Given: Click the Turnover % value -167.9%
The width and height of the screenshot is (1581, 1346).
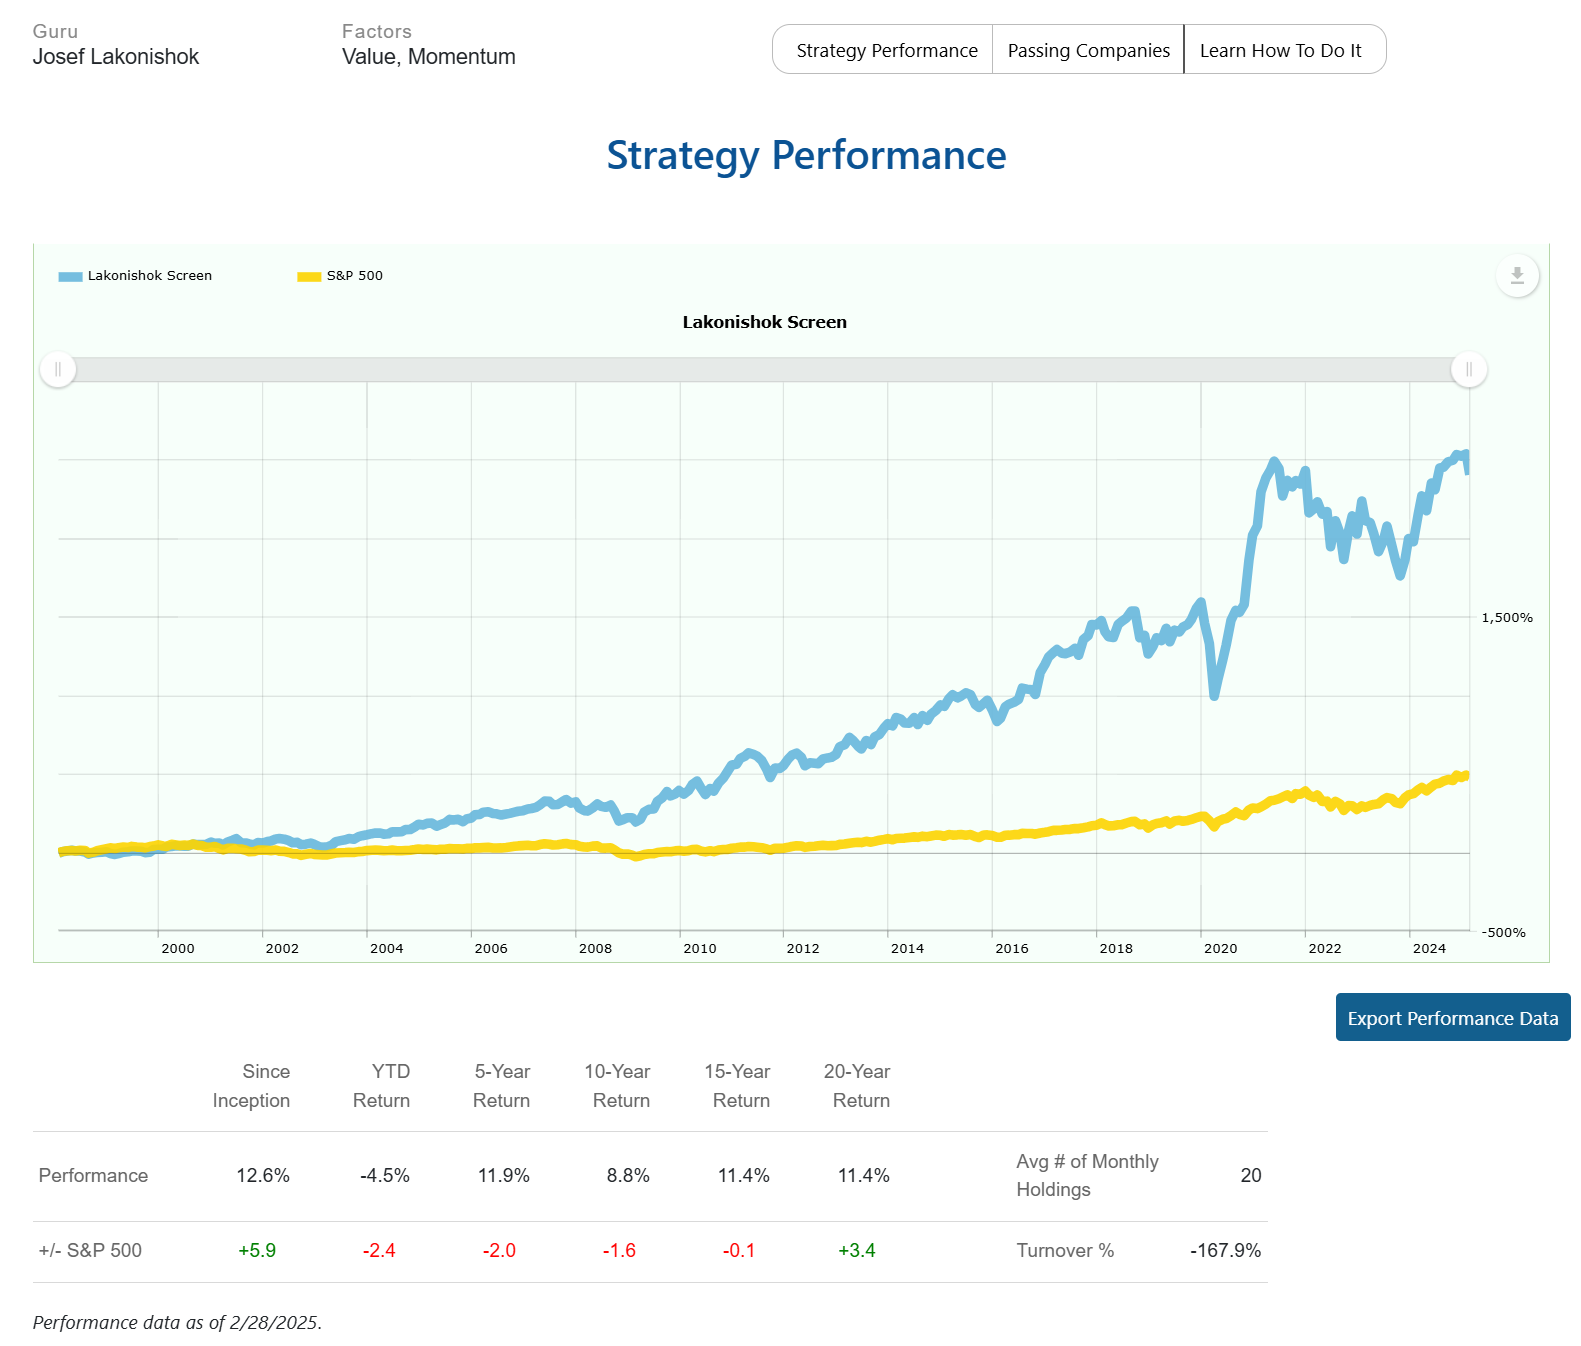Looking at the screenshot, I should [x=1225, y=1251].
